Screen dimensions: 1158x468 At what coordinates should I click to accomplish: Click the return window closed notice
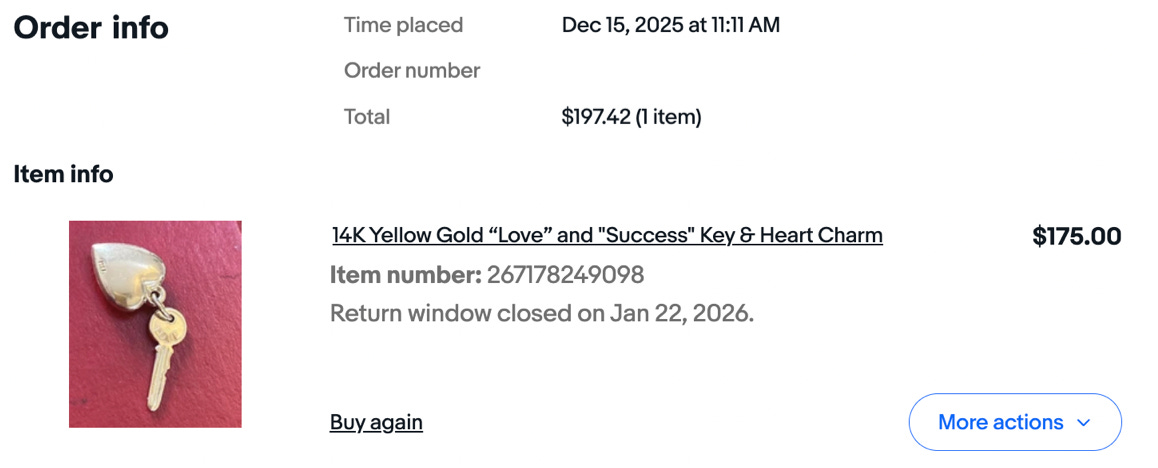coord(541,314)
